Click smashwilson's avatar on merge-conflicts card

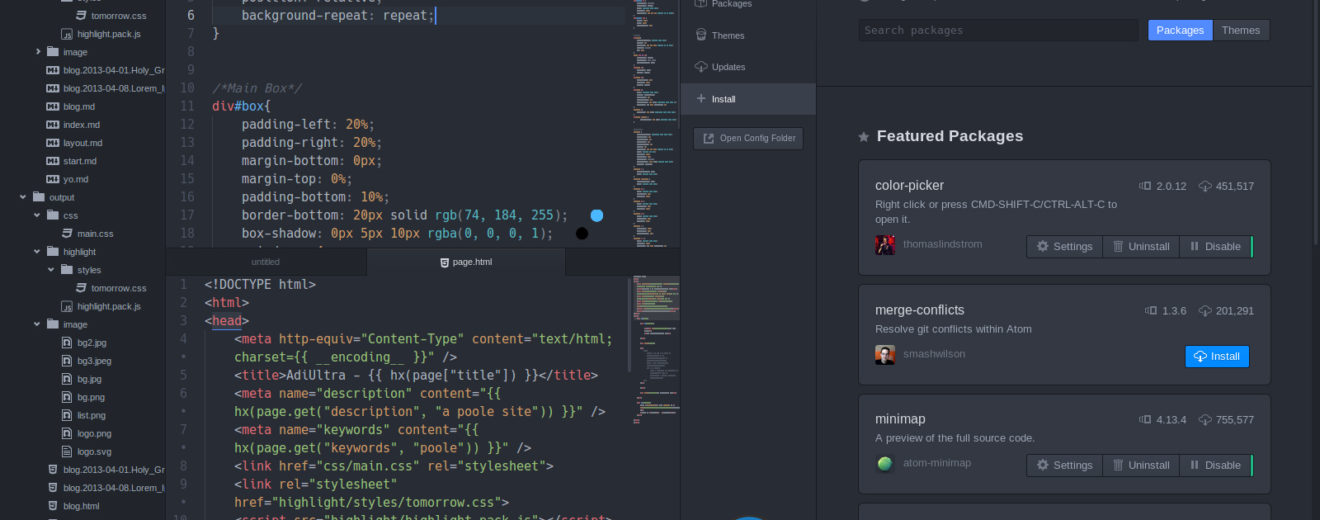885,355
